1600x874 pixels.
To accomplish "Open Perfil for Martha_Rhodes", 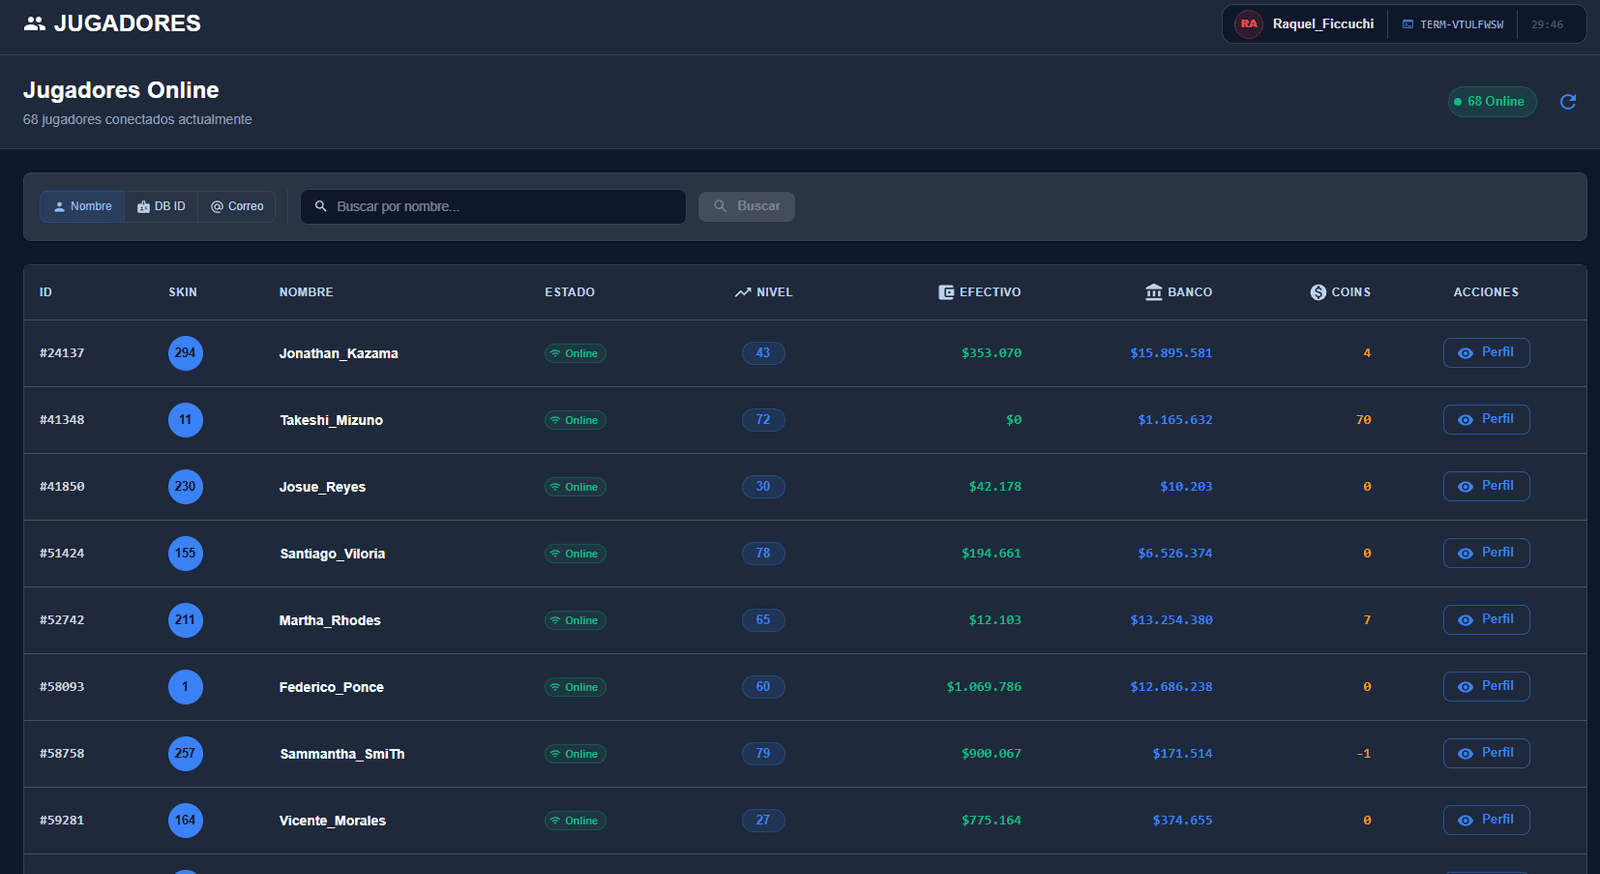I will click(1486, 619).
